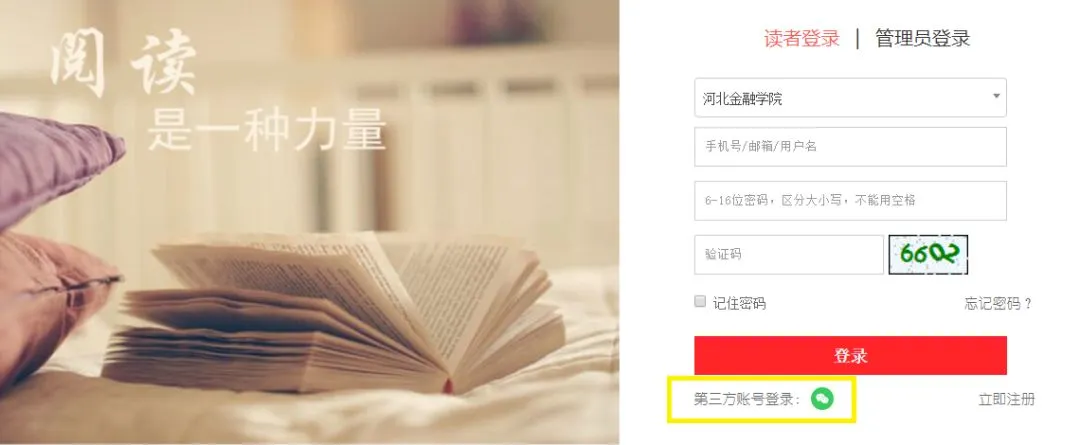Refresh the 6602 captcha image
The width and height of the screenshot is (1080, 445).
click(928, 255)
